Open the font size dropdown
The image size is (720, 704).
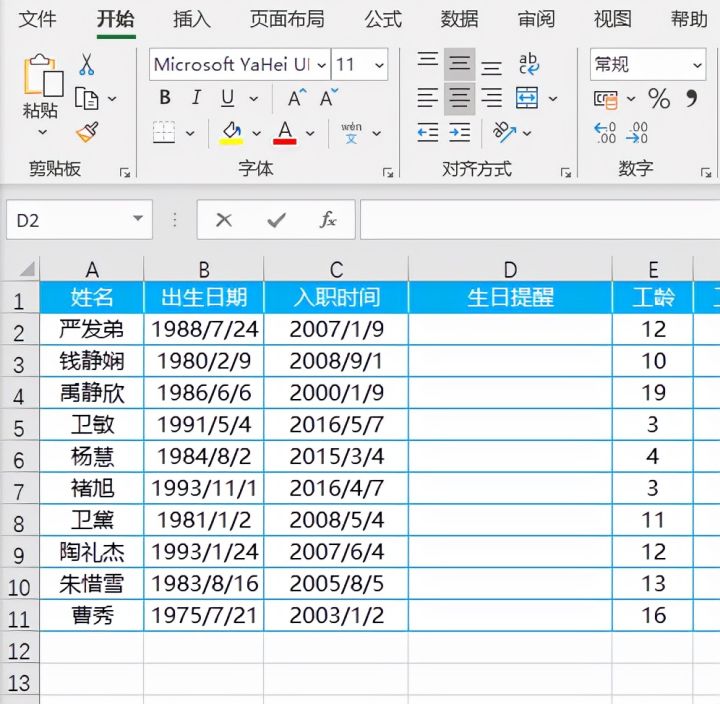point(379,65)
